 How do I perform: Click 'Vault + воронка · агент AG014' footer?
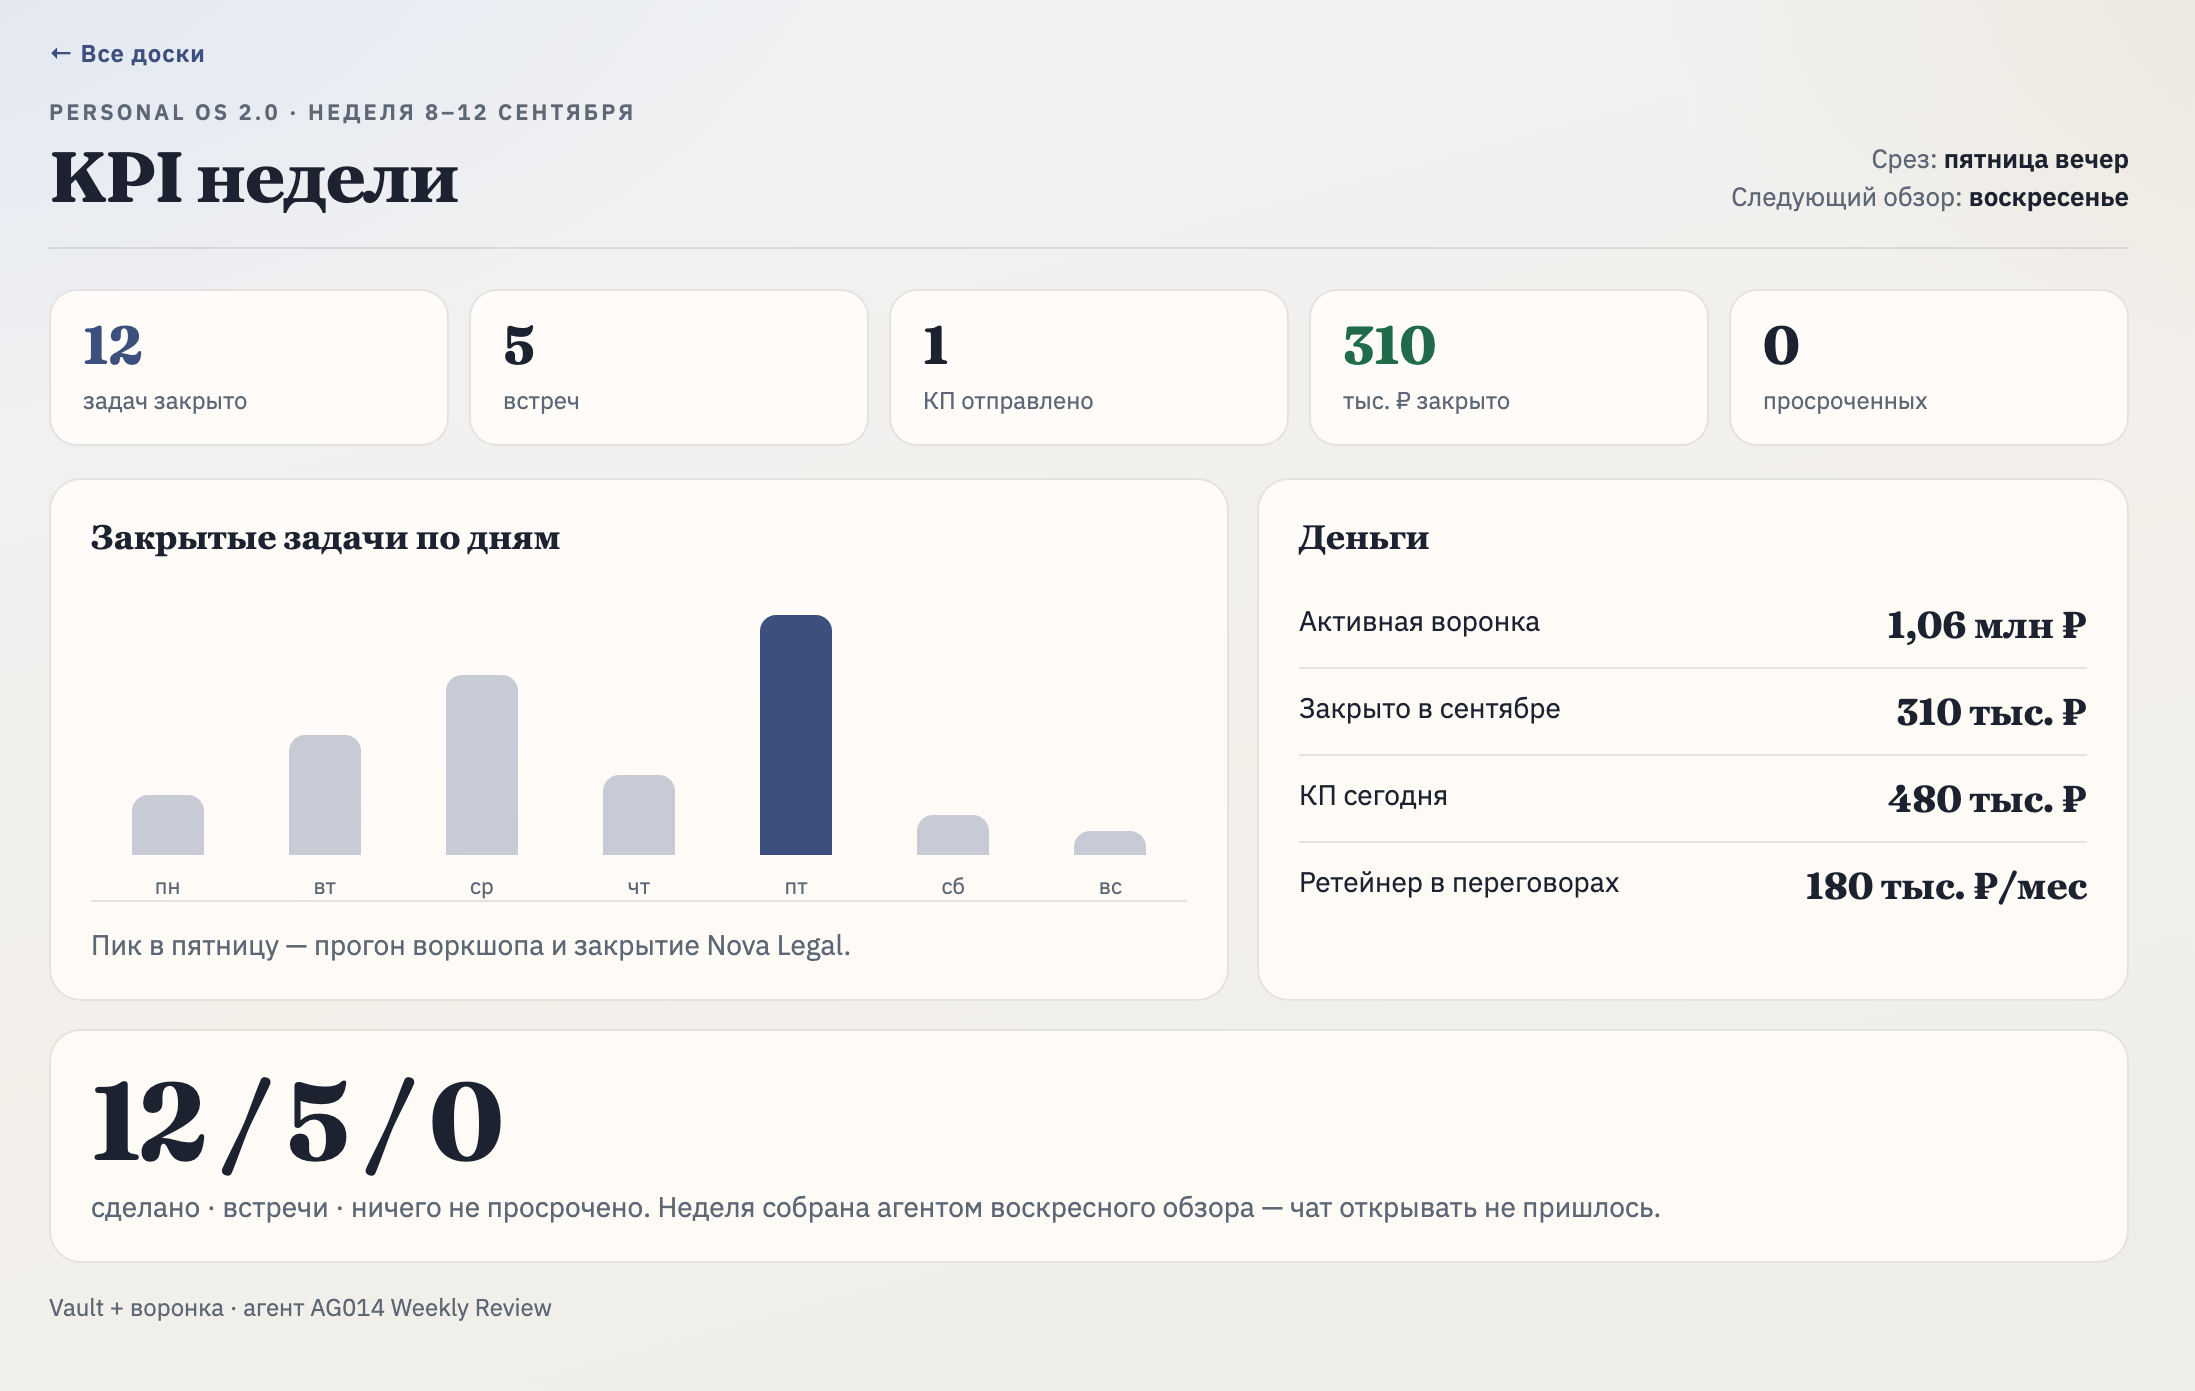[x=300, y=1308]
